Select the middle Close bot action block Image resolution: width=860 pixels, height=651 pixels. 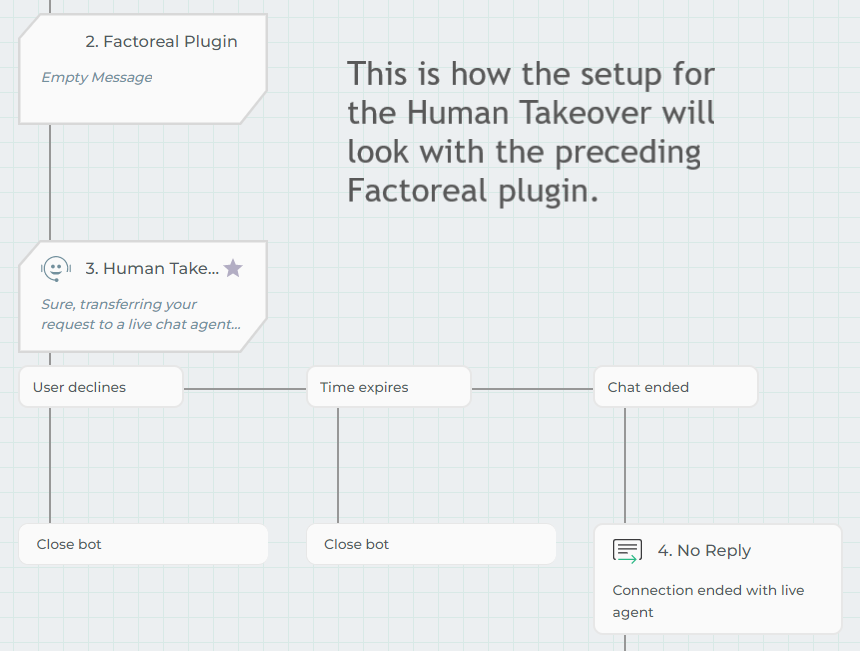point(431,544)
